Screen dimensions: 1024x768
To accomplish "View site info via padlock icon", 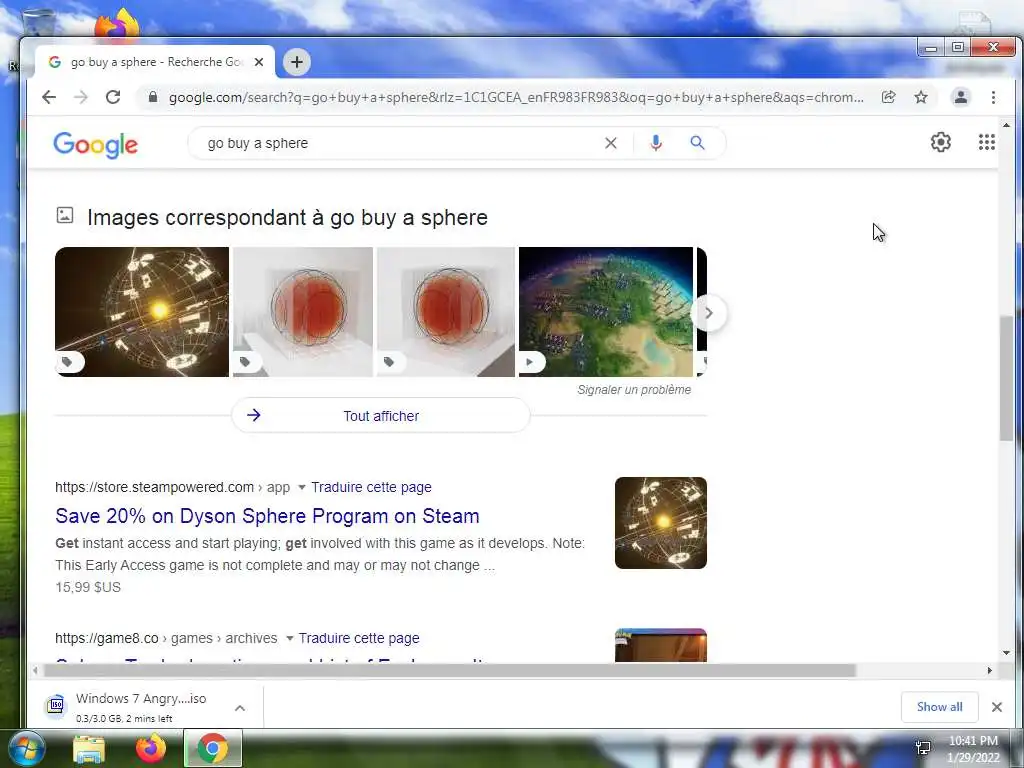I will pos(153,97).
